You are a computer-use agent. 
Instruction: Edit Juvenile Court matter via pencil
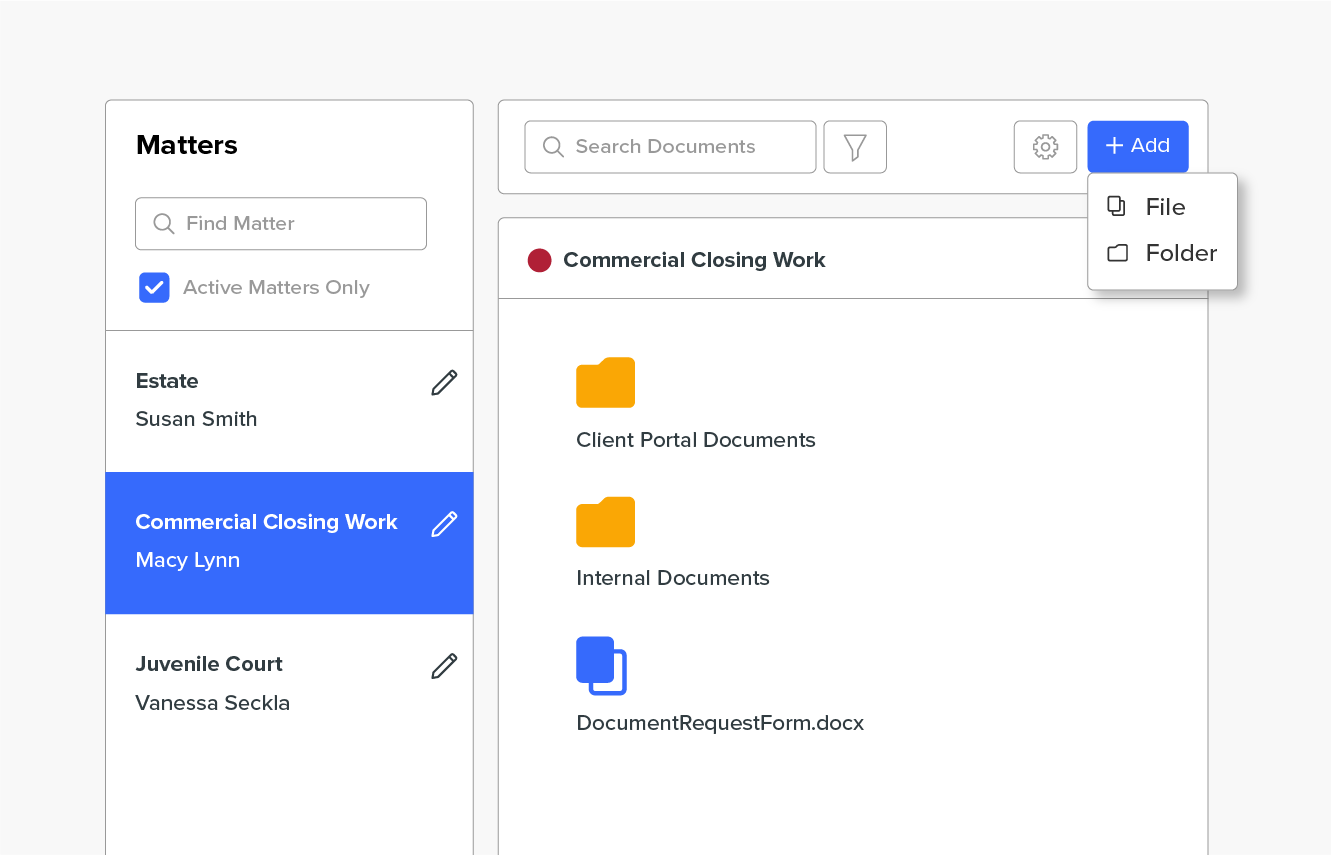coord(444,666)
